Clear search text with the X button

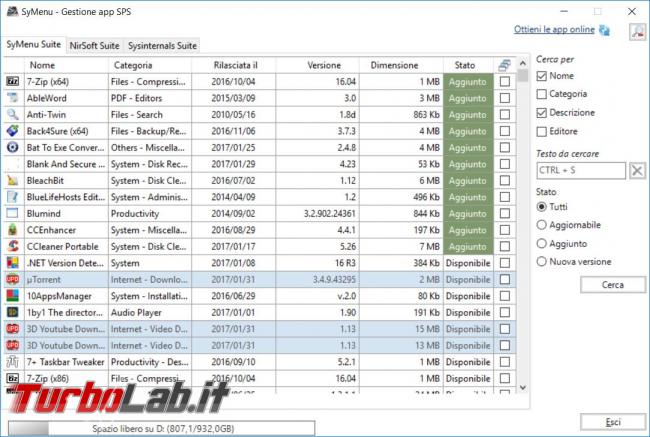tap(638, 170)
